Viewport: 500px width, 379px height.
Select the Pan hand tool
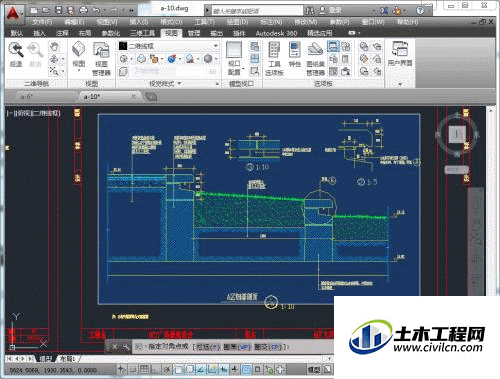click(x=54, y=46)
